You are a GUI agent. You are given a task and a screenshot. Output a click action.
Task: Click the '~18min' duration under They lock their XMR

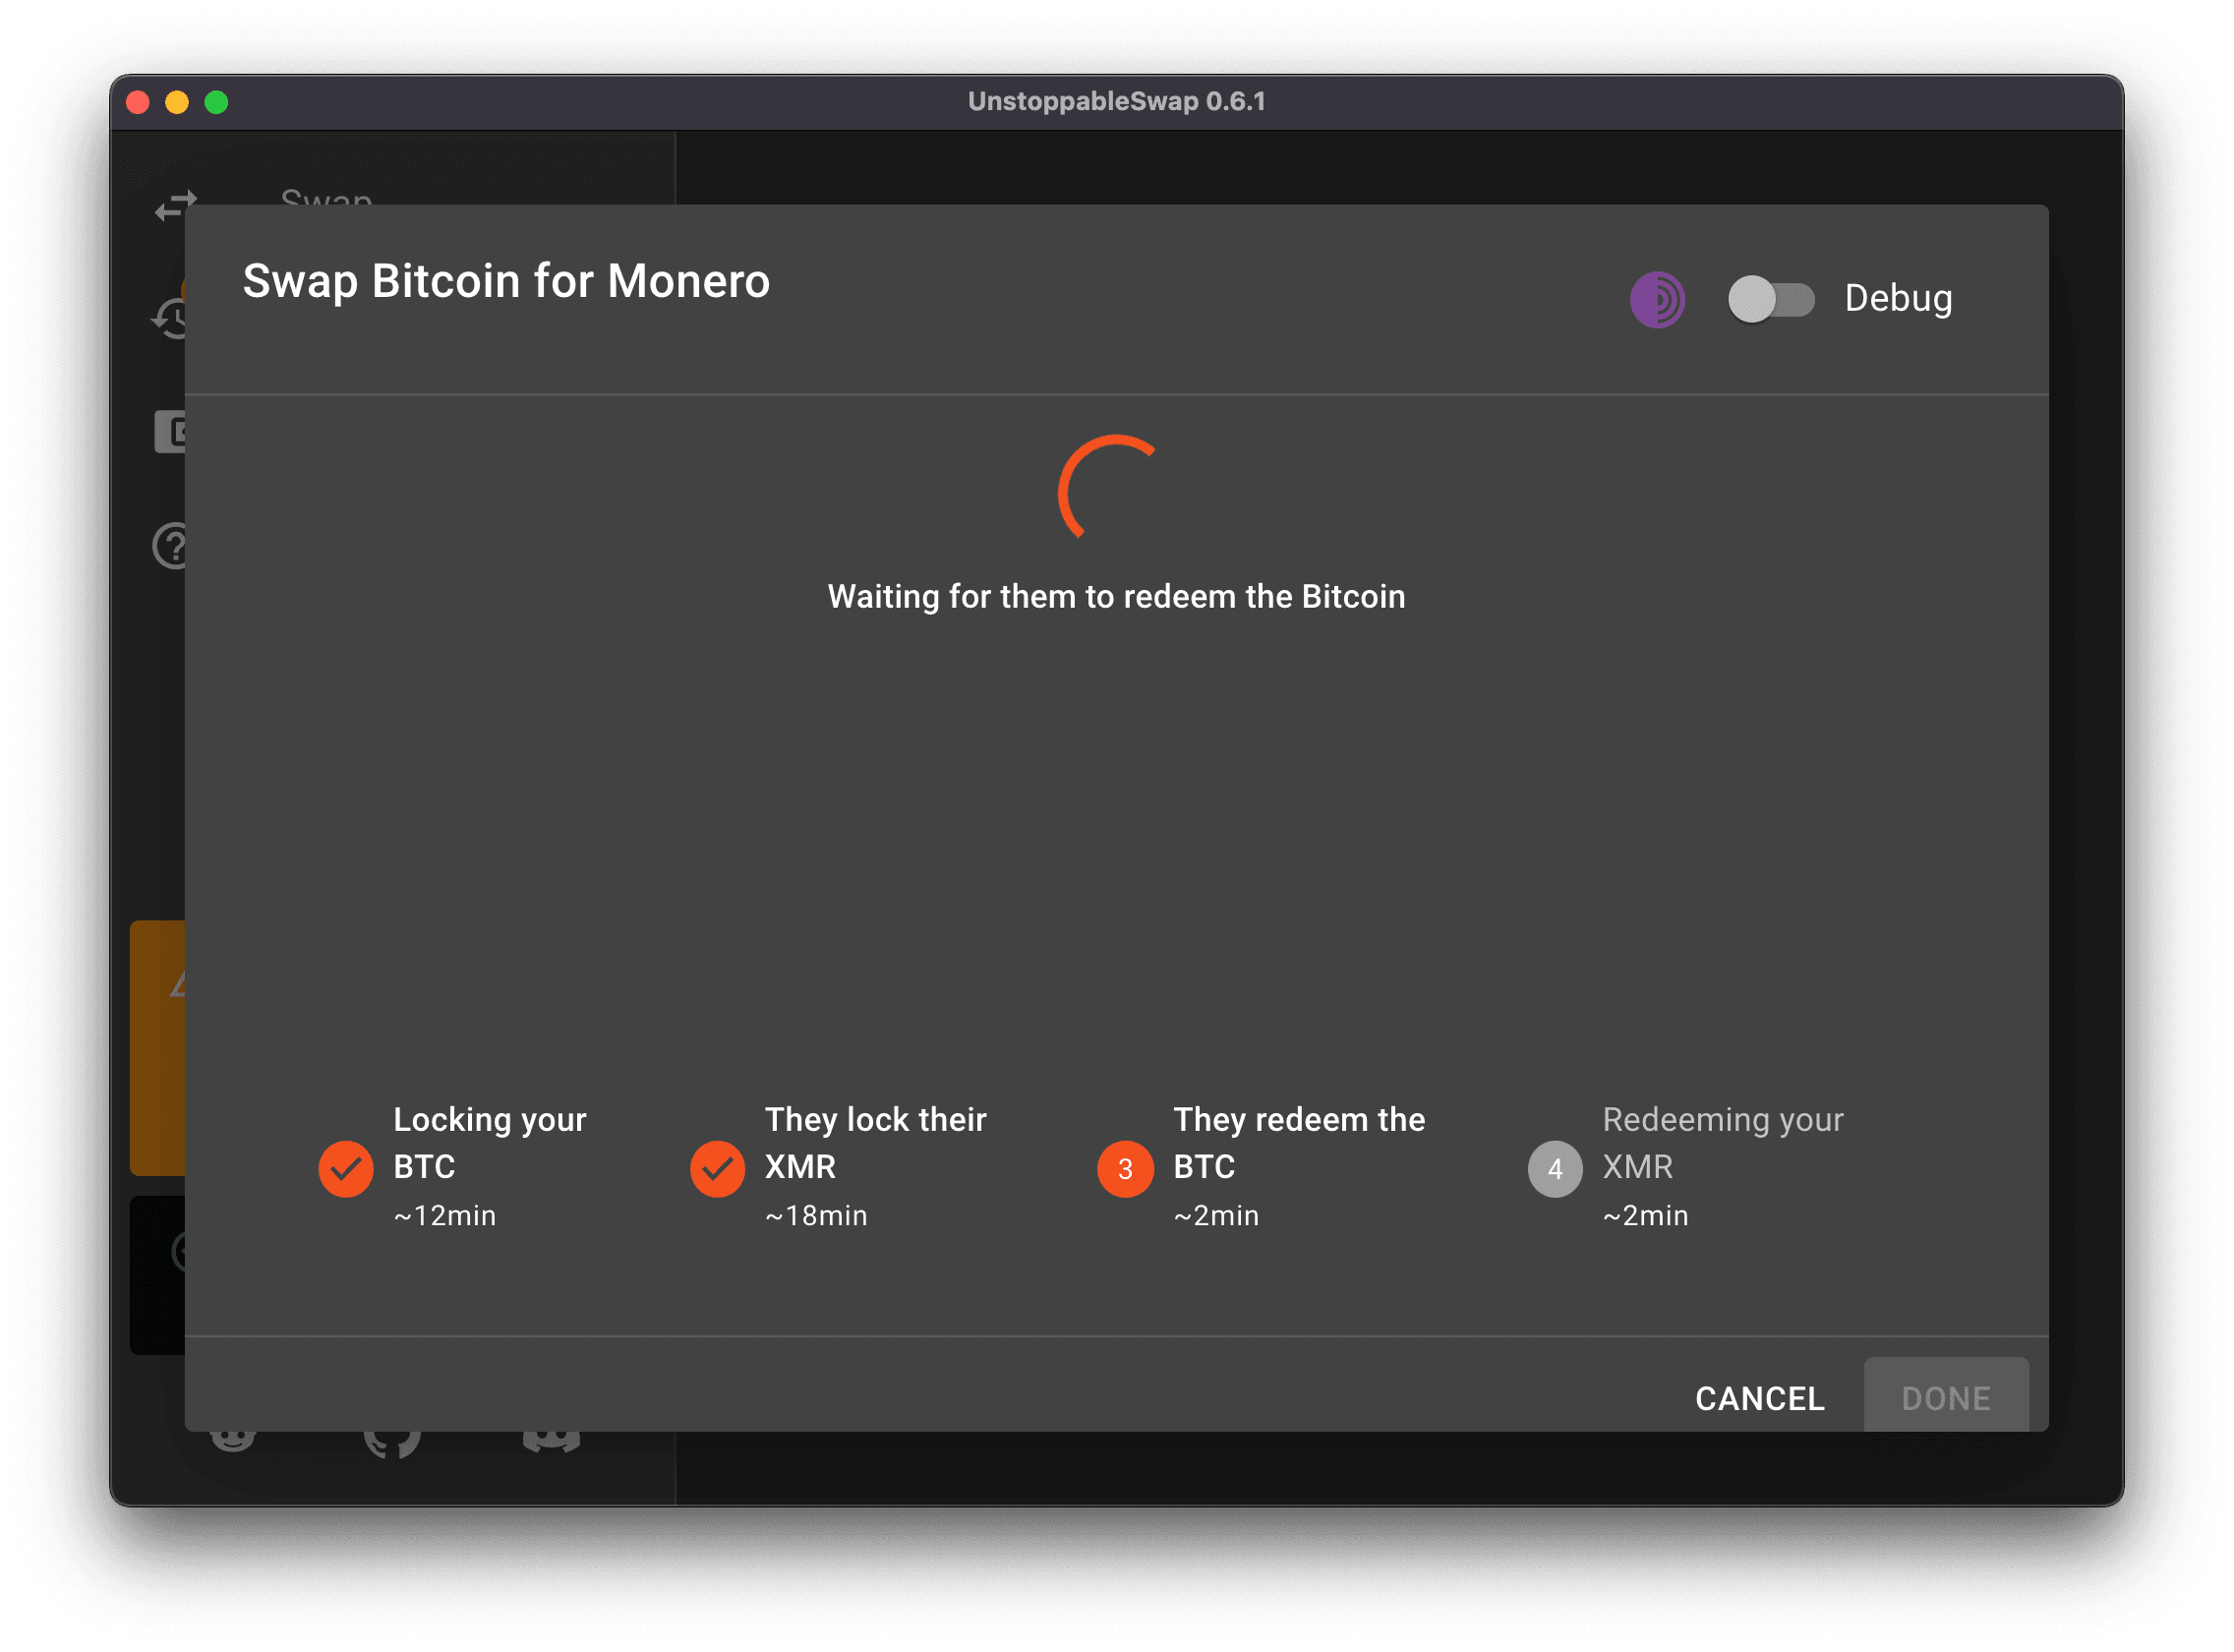816,1215
